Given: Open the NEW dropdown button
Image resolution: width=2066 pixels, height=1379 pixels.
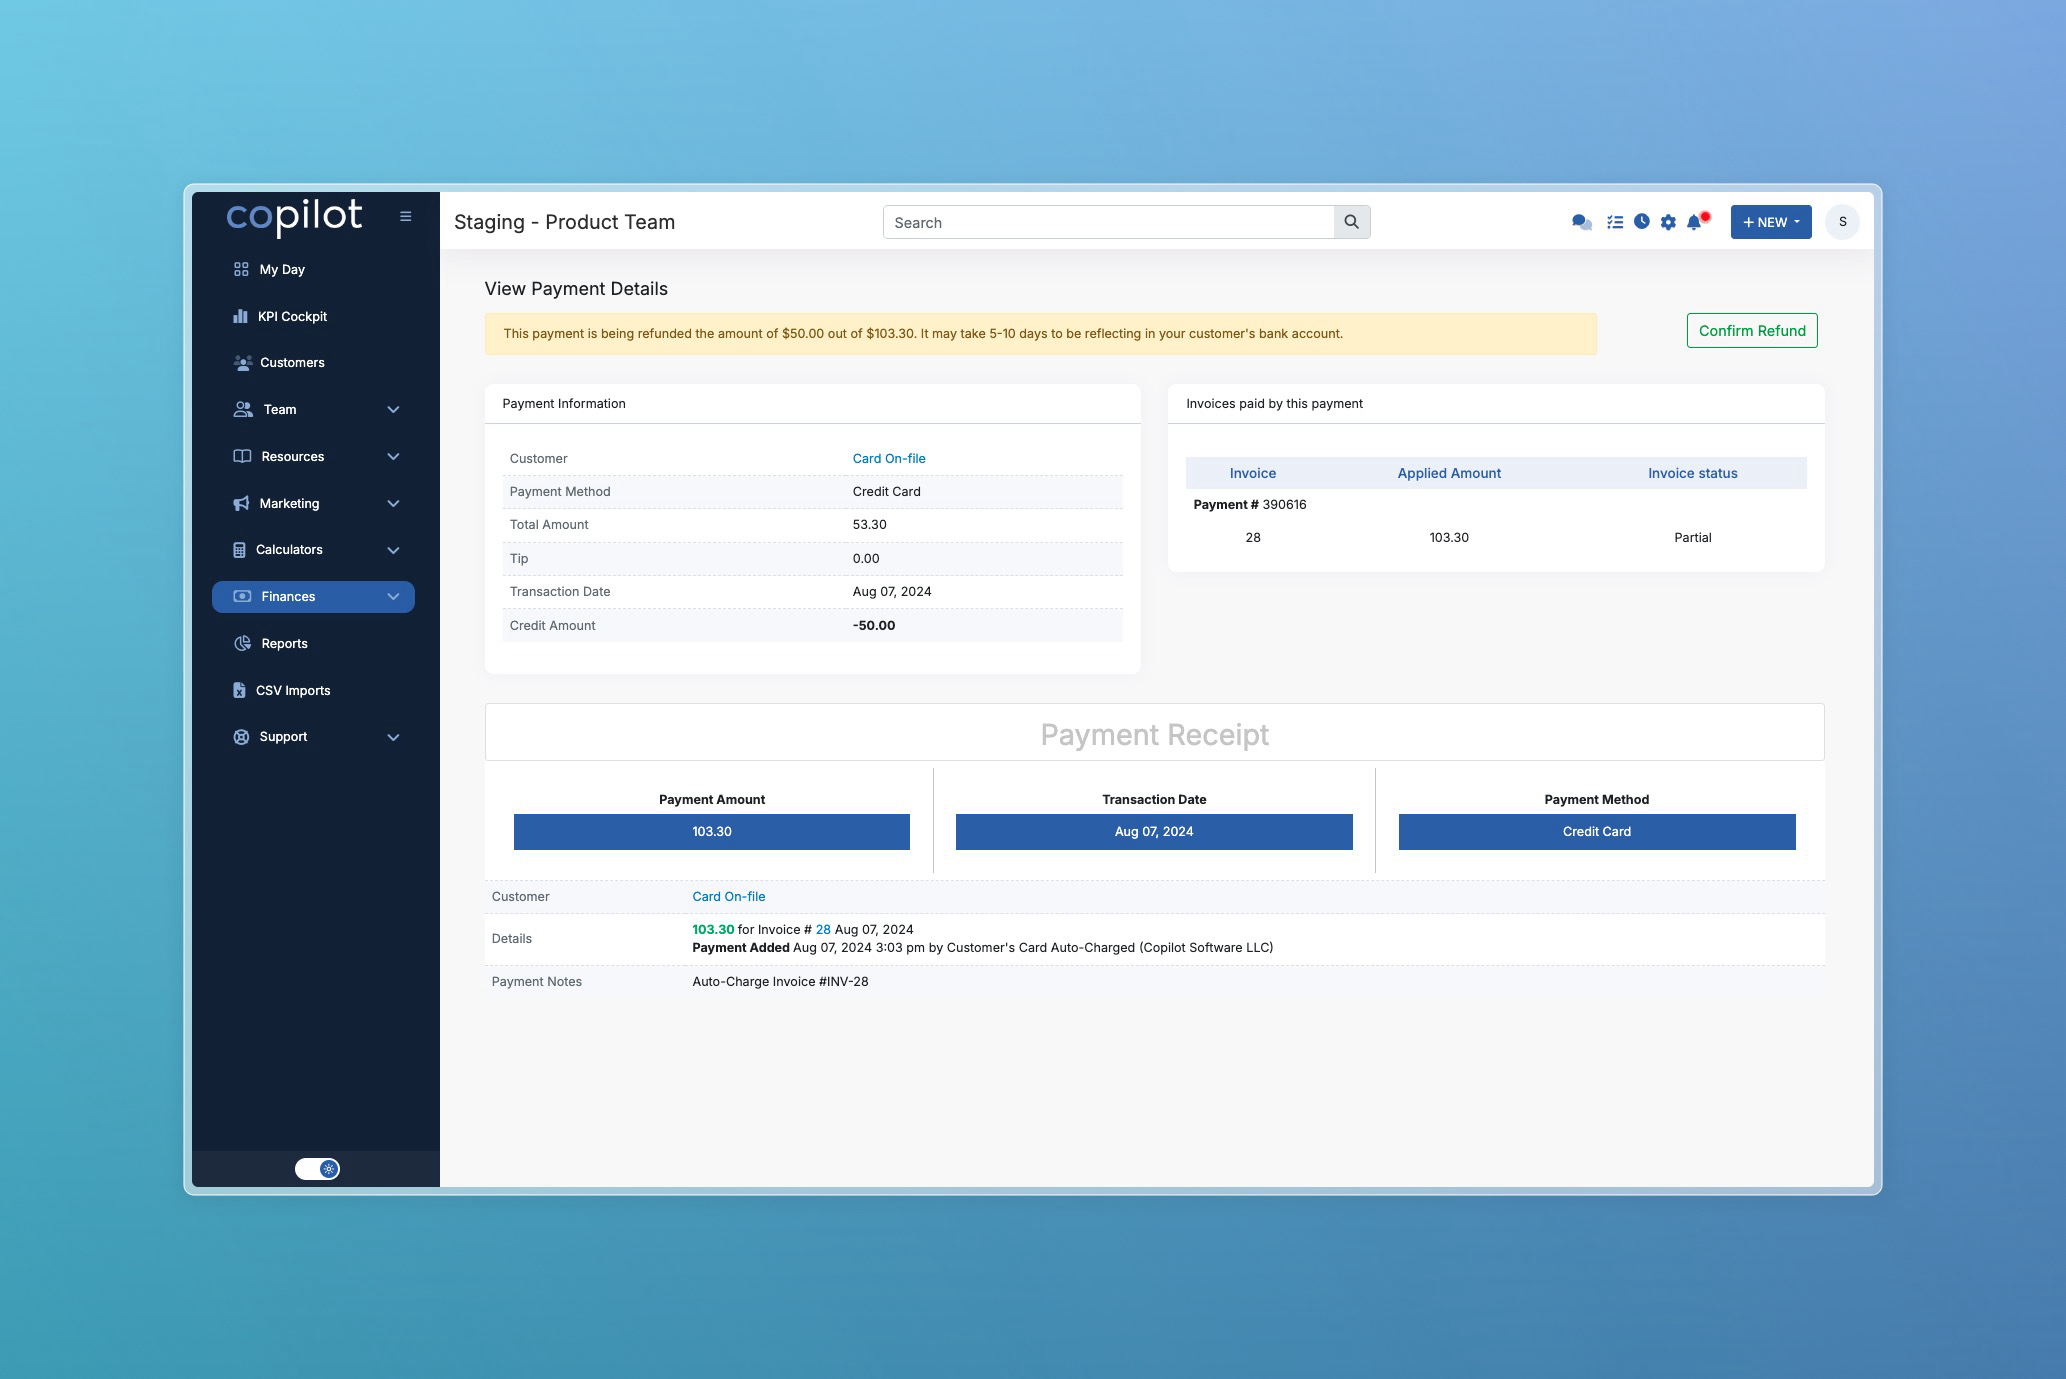Looking at the screenshot, I should 1770,222.
